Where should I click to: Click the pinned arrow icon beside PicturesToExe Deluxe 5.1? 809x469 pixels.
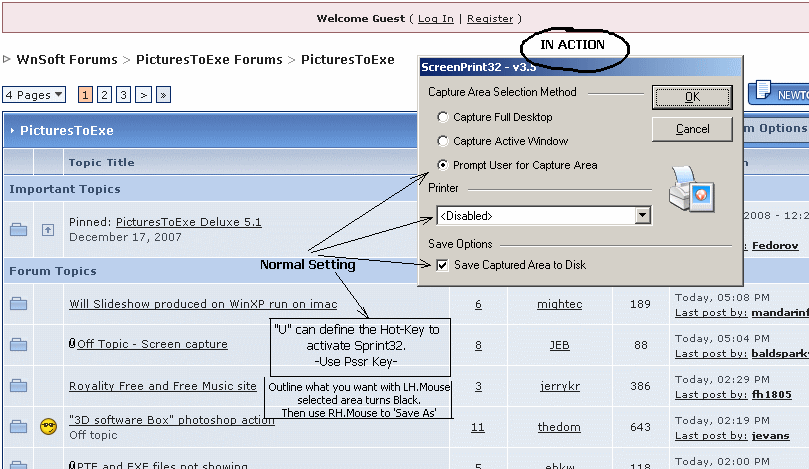(x=47, y=230)
